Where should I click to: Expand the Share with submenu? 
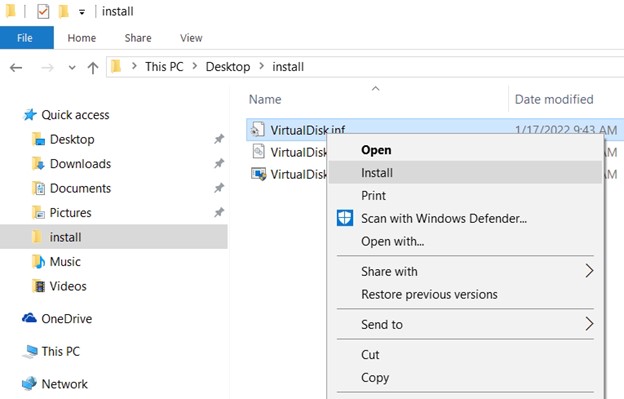tap(465, 271)
